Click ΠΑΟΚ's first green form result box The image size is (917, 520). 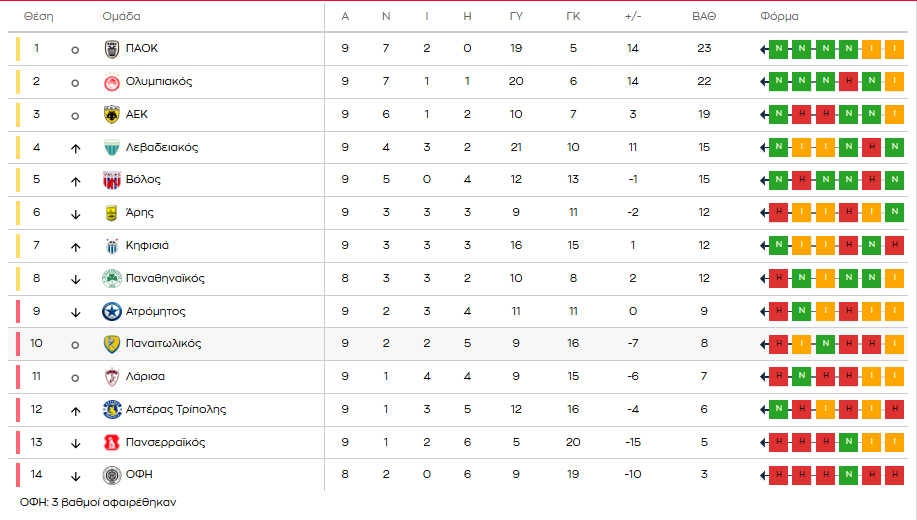pos(779,49)
